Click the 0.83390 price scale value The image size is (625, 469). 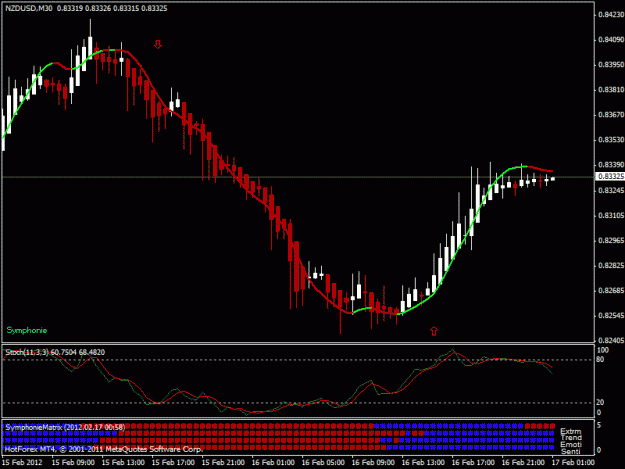click(611, 165)
